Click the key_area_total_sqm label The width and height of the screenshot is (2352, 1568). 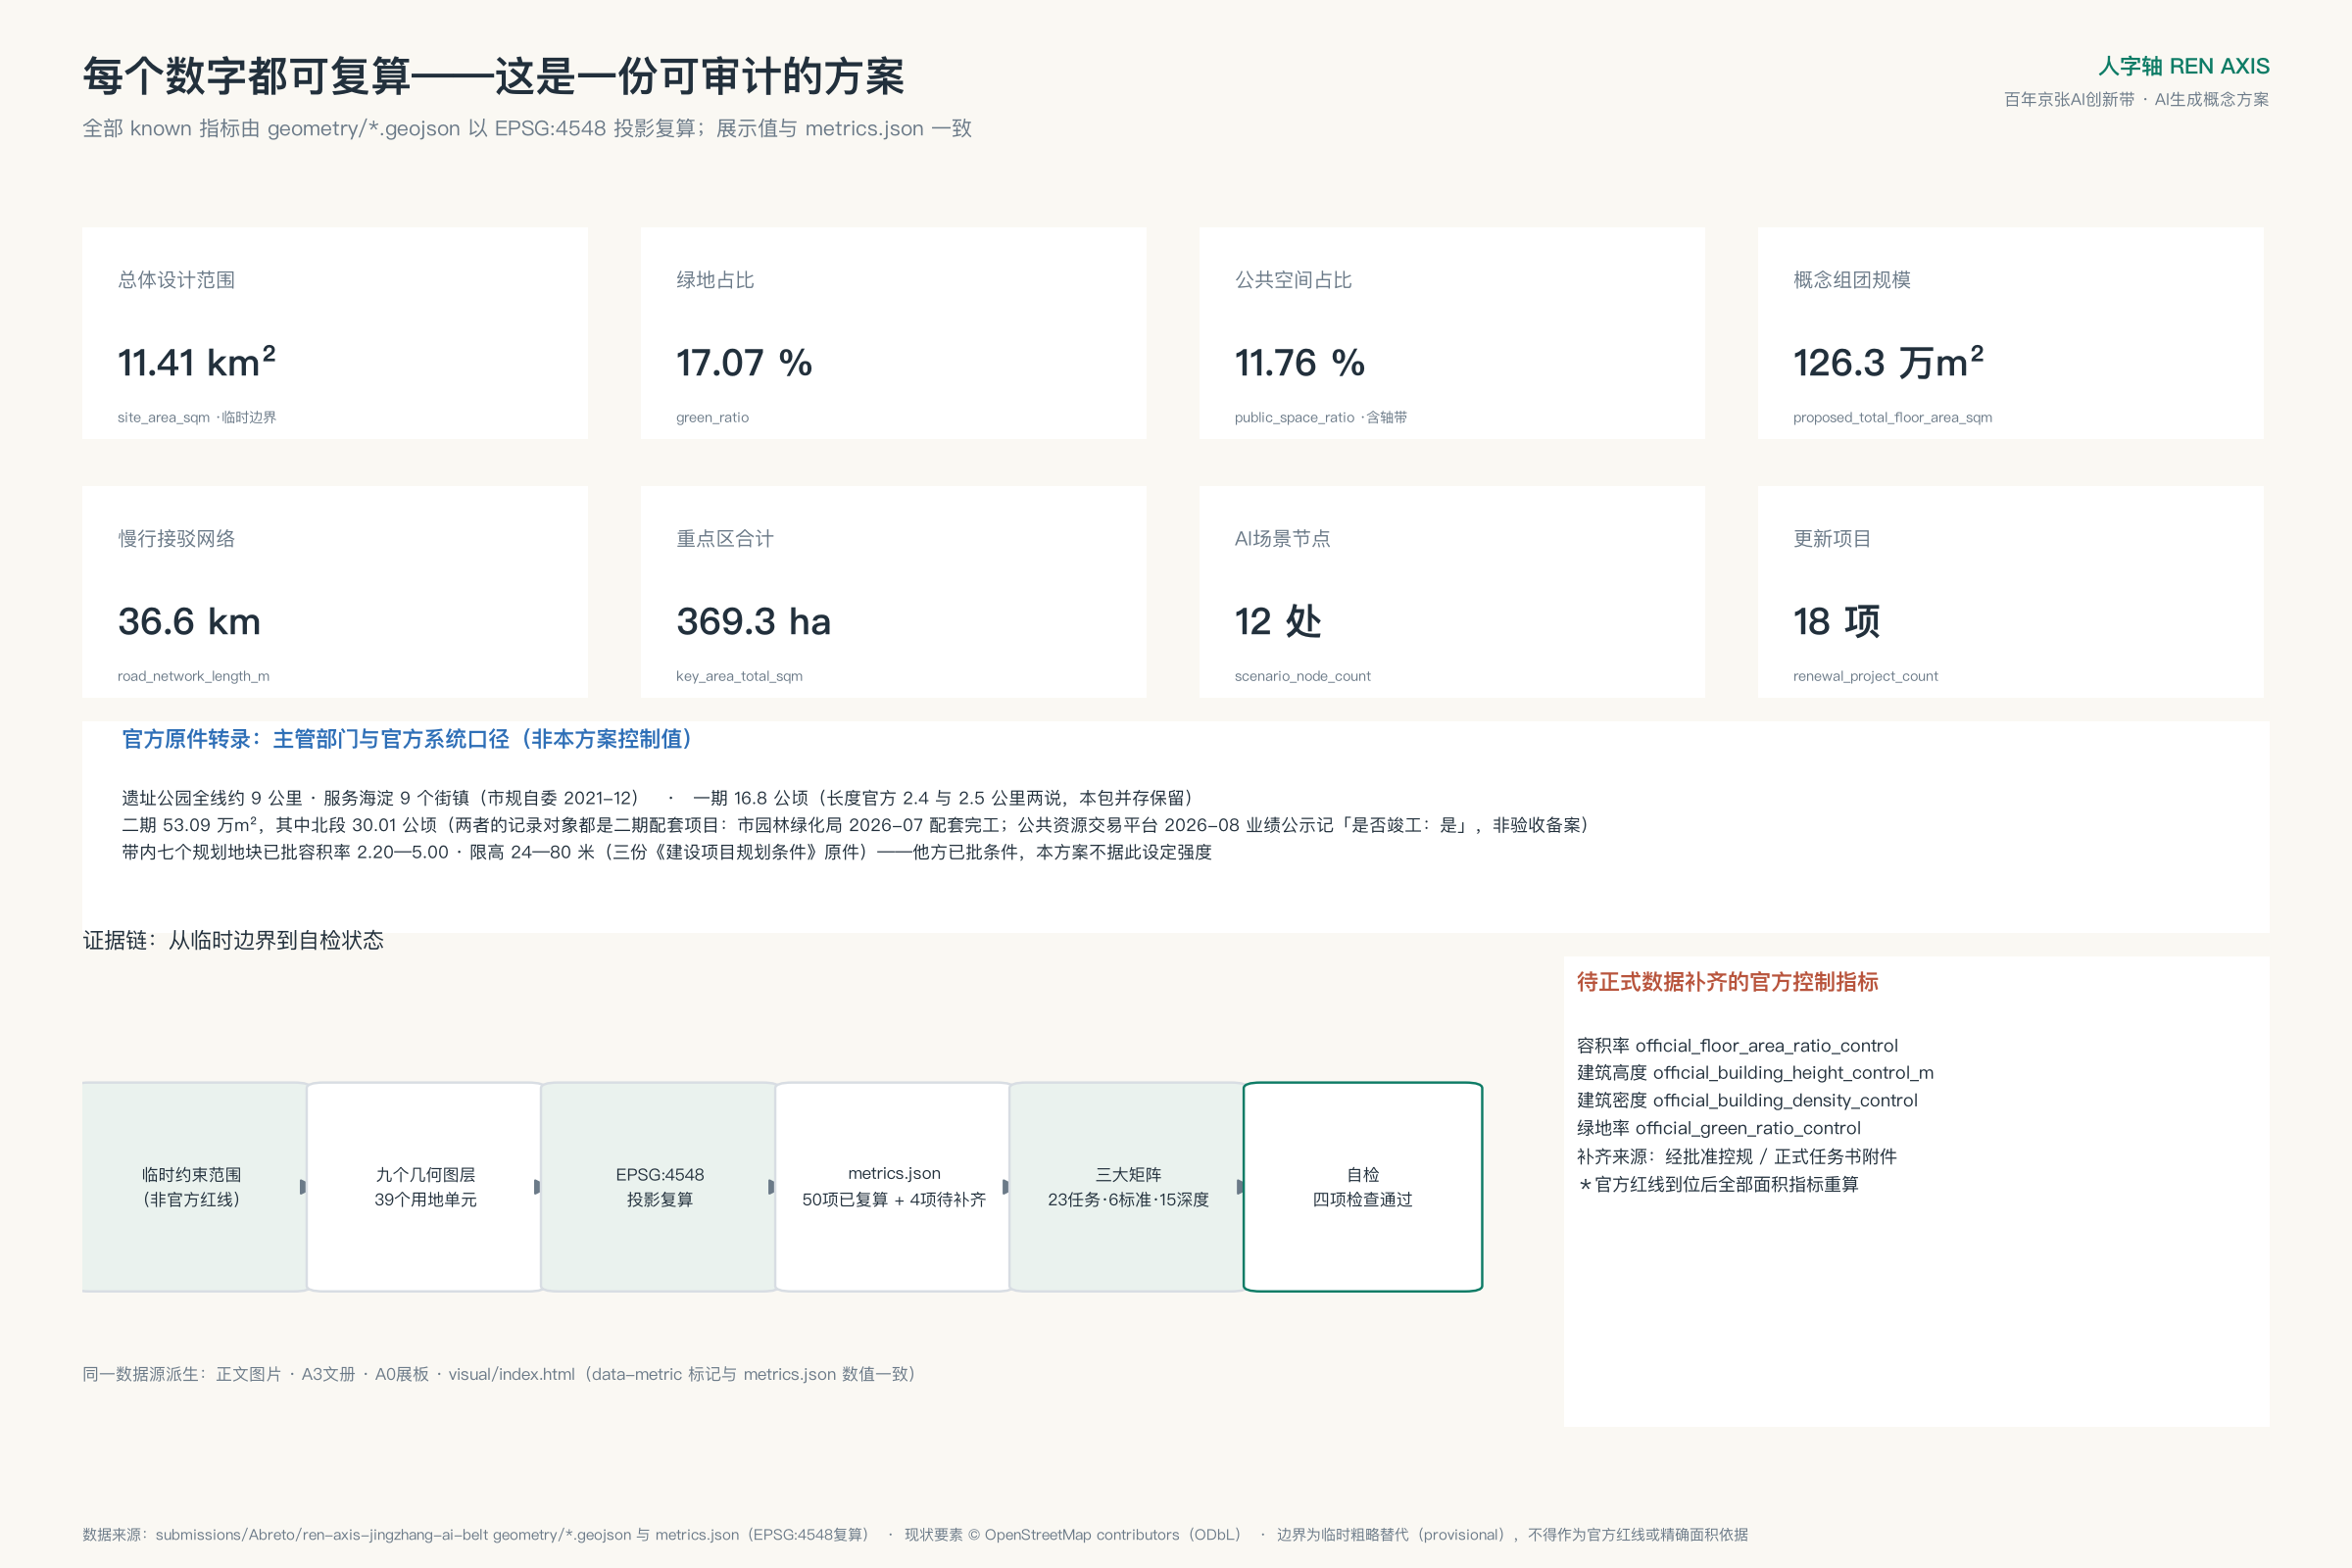739,676
